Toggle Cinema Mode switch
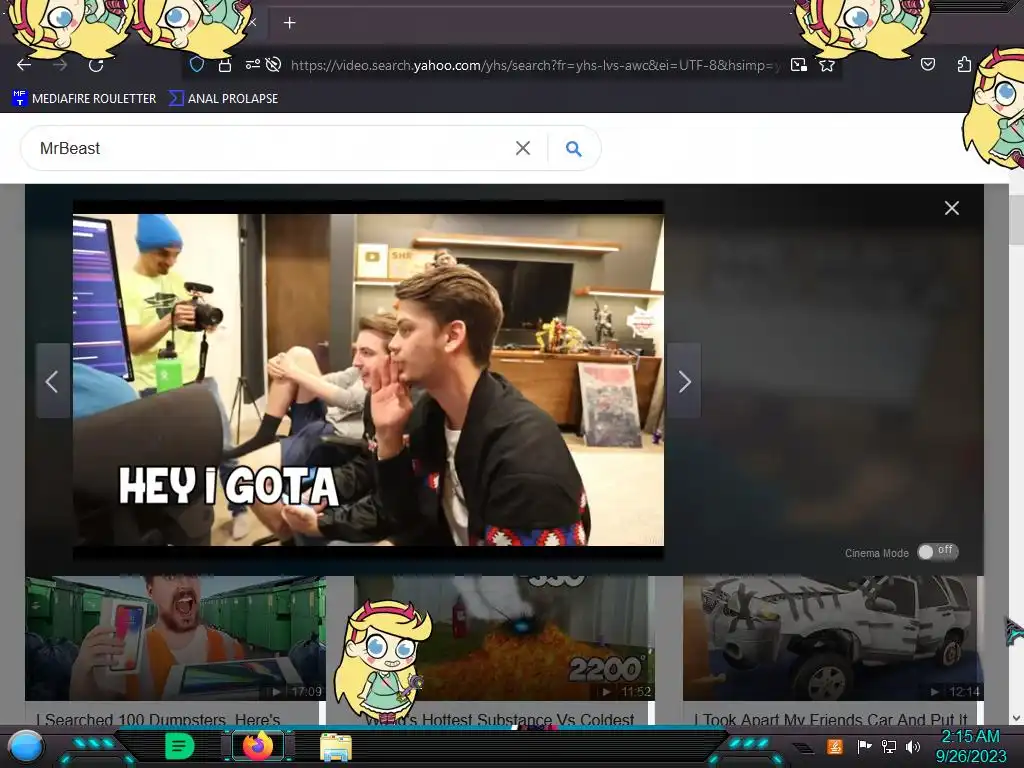Viewport: 1024px width, 768px height. [x=937, y=552]
